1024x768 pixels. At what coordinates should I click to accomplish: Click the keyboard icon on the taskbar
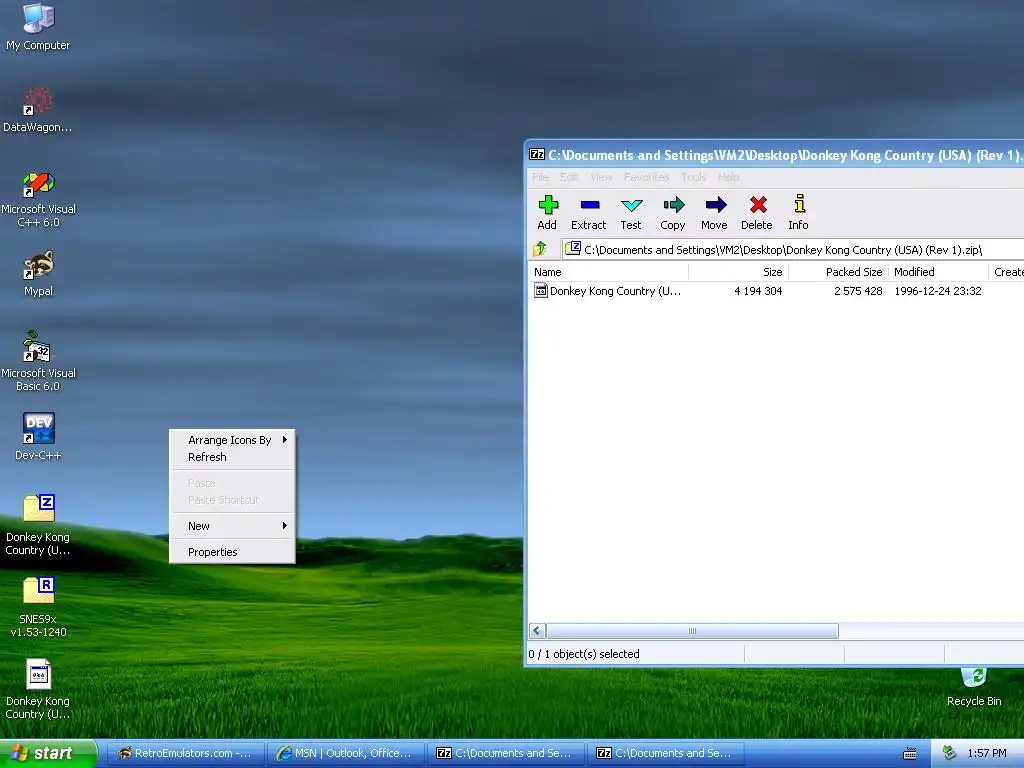910,754
